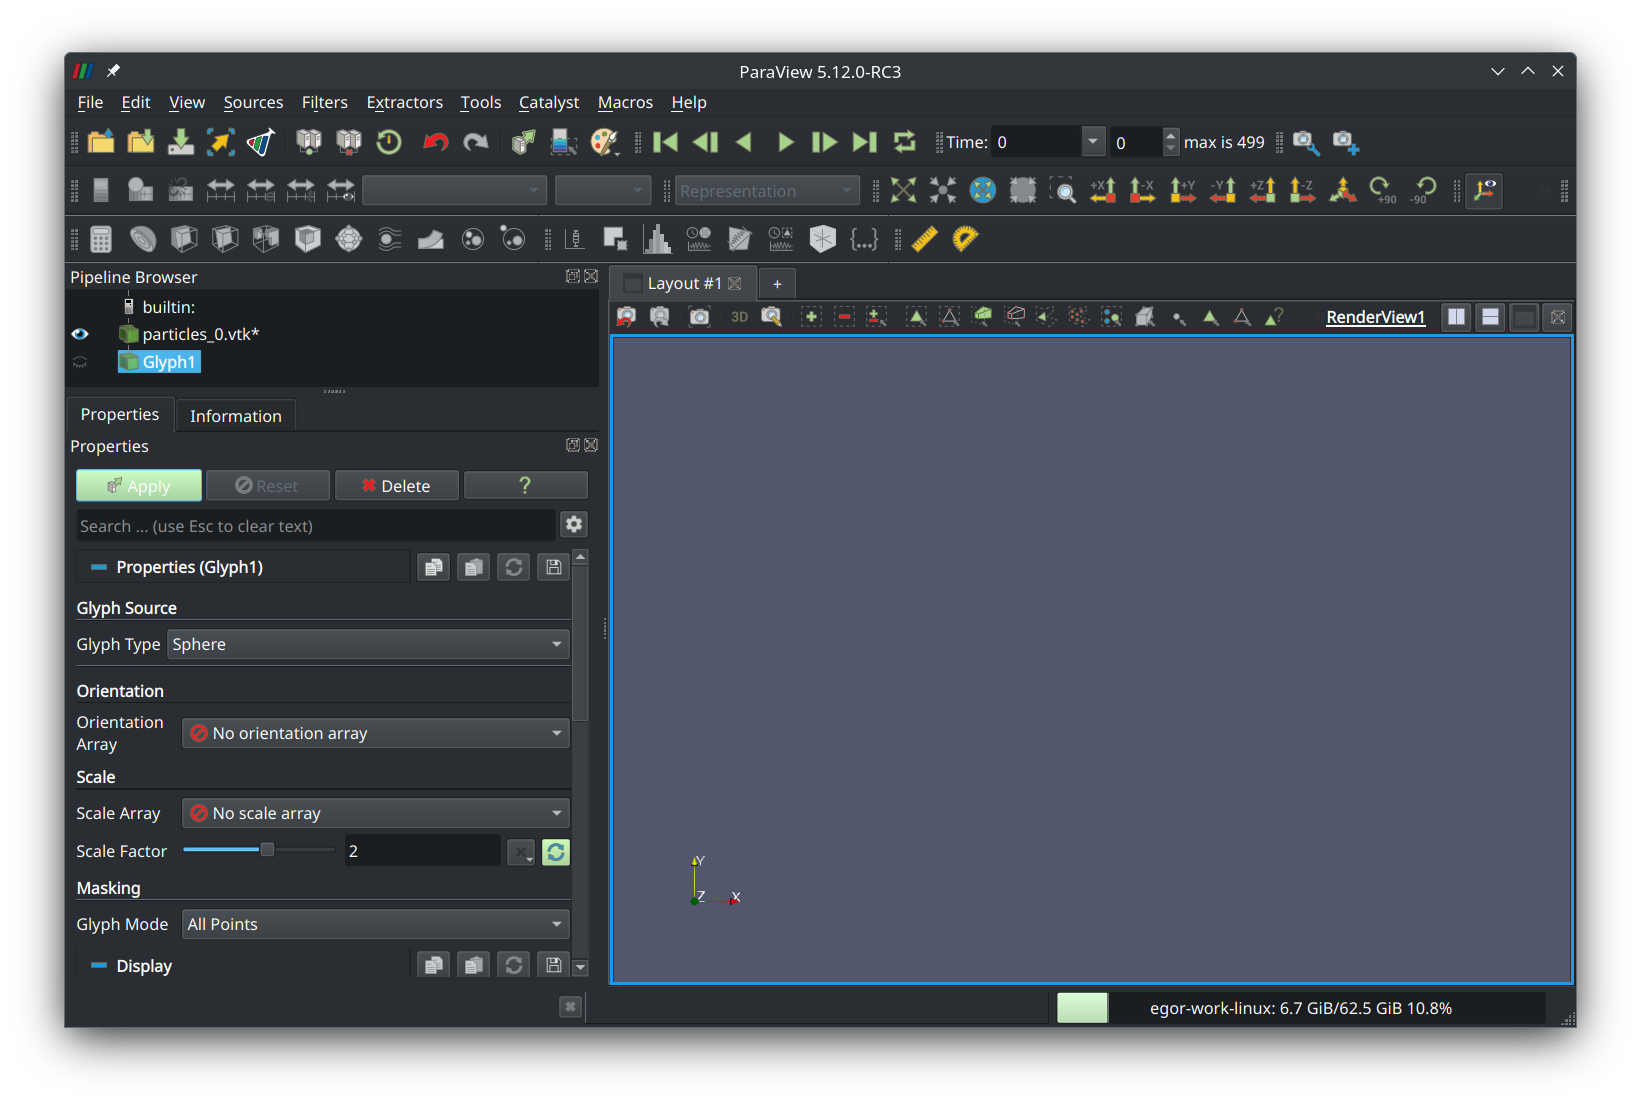Collapse the Properties (Glyph1) section
This screenshot has width=1641, height=1104.
click(99, 567)
